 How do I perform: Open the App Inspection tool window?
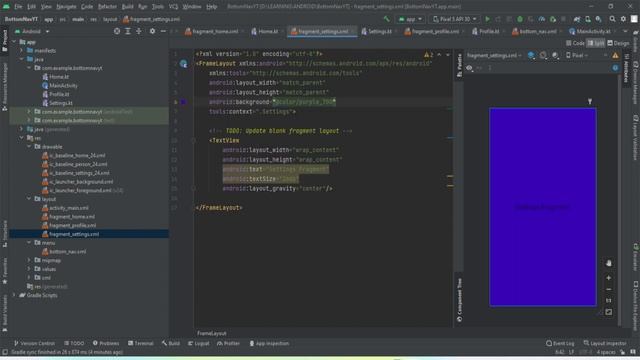[269, 343]
